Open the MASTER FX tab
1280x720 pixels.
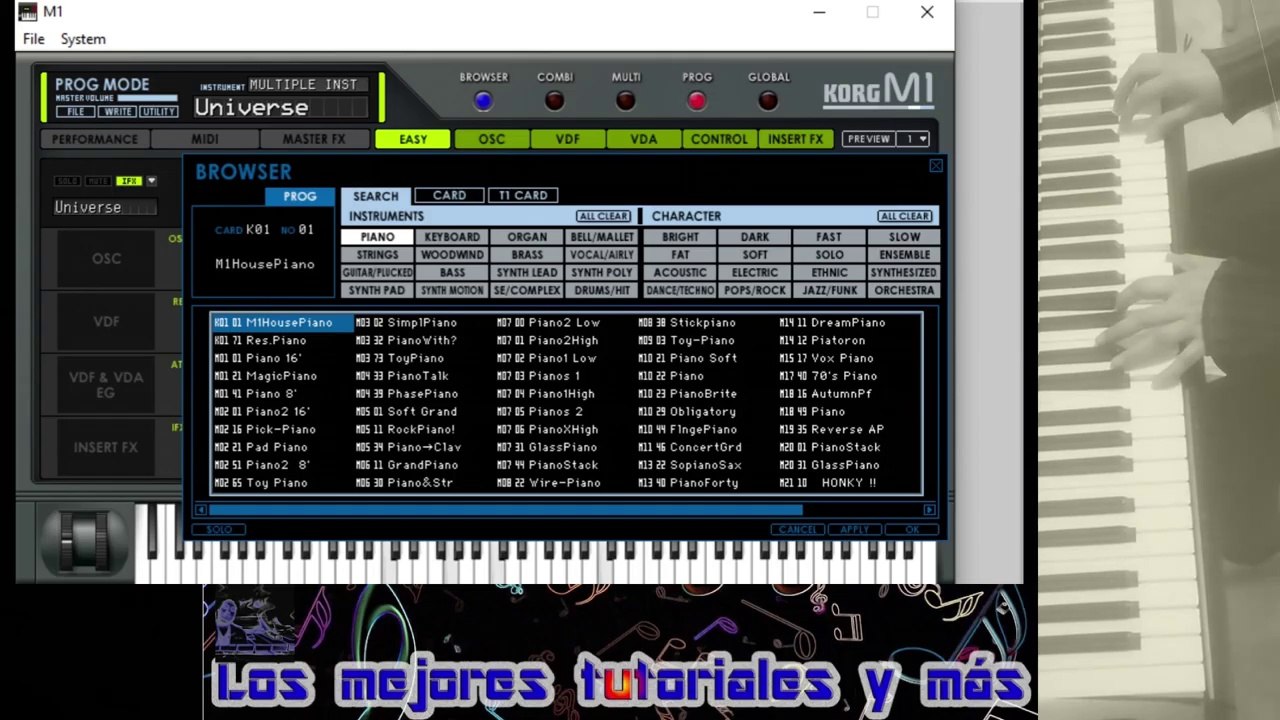click(314, 139)
